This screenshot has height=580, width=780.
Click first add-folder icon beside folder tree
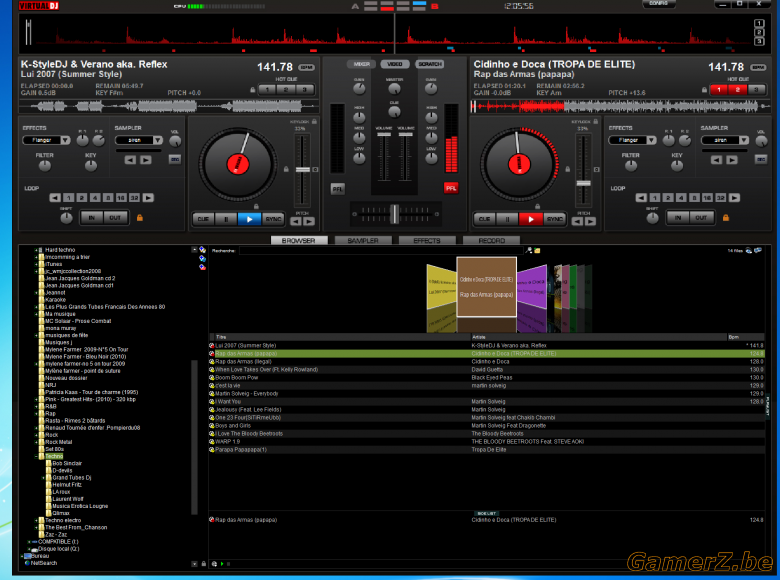(x=202, y=250)
